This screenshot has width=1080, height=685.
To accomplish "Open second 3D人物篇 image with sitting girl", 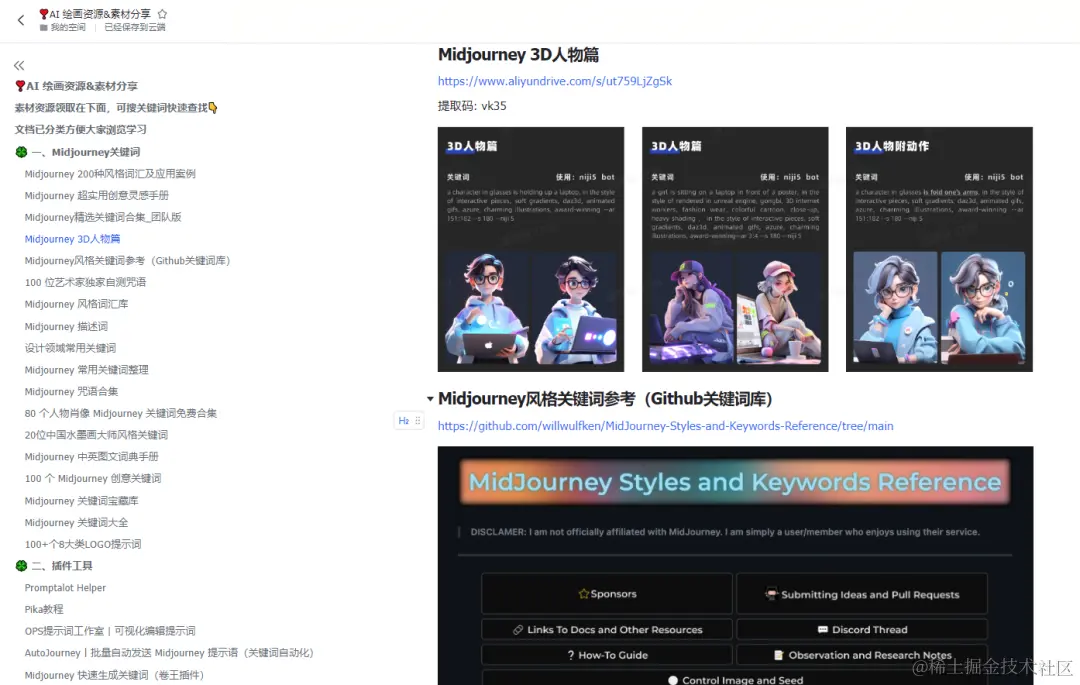I will pos(735,249).
